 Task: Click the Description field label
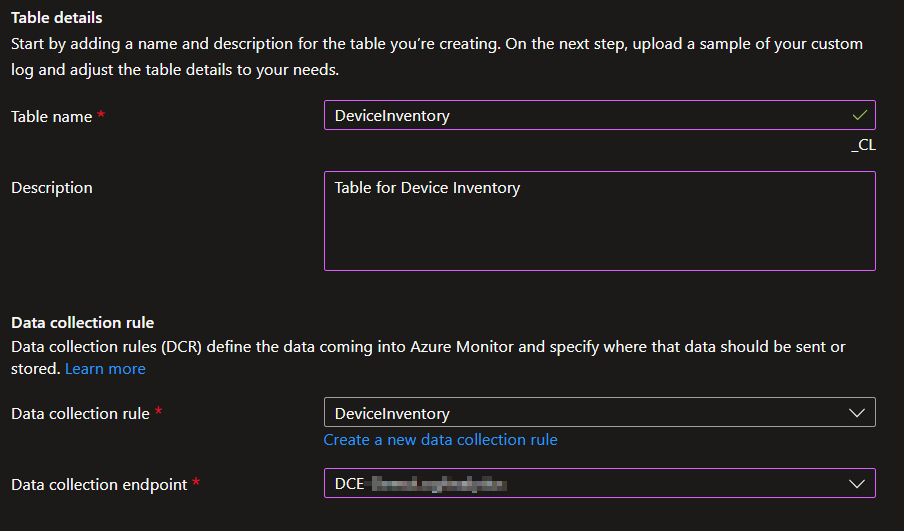(51, 188)
